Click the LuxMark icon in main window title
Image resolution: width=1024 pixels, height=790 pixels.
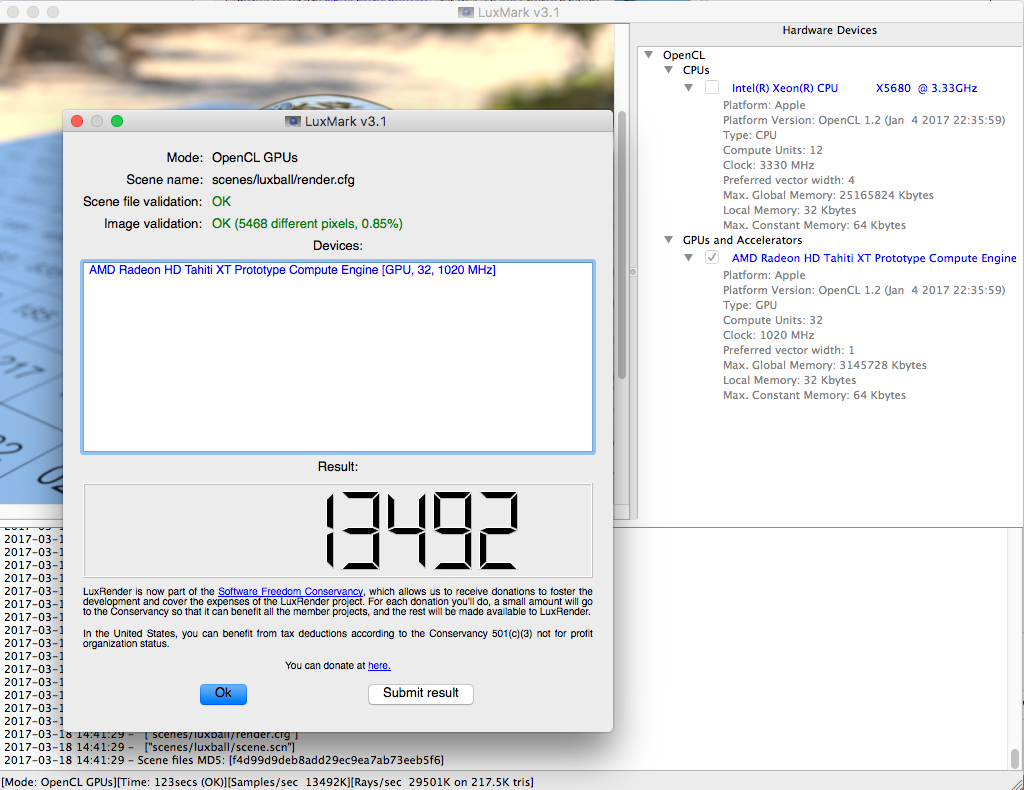point(466,12)
